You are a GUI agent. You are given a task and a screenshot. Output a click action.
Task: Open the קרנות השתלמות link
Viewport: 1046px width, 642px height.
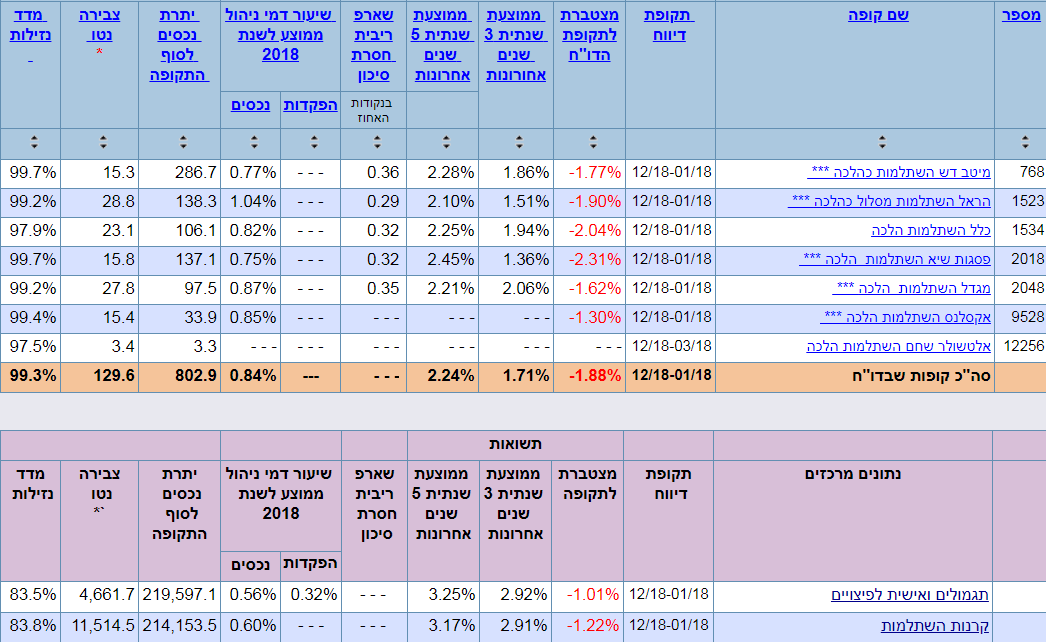[x=935, y=626]
